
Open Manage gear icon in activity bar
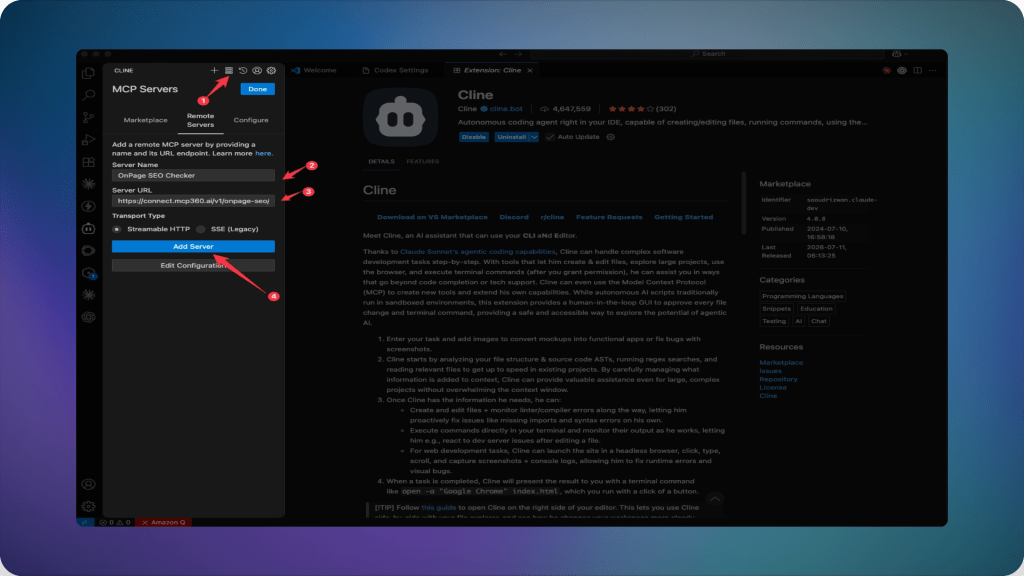point(88,506)
